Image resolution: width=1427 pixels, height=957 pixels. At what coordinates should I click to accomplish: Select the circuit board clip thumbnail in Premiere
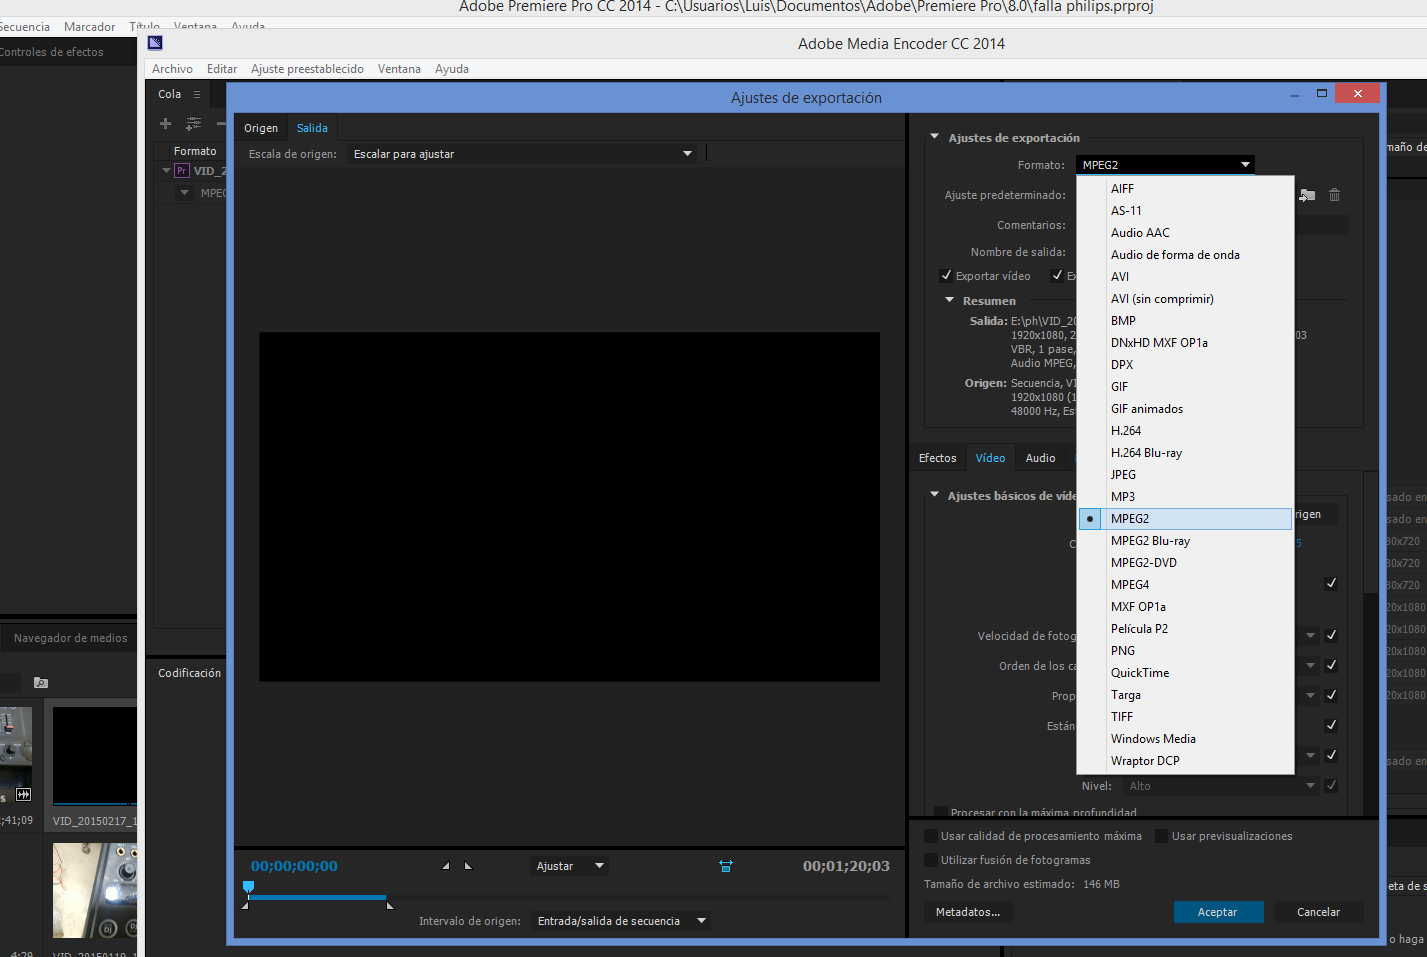[x=95, y=890]
